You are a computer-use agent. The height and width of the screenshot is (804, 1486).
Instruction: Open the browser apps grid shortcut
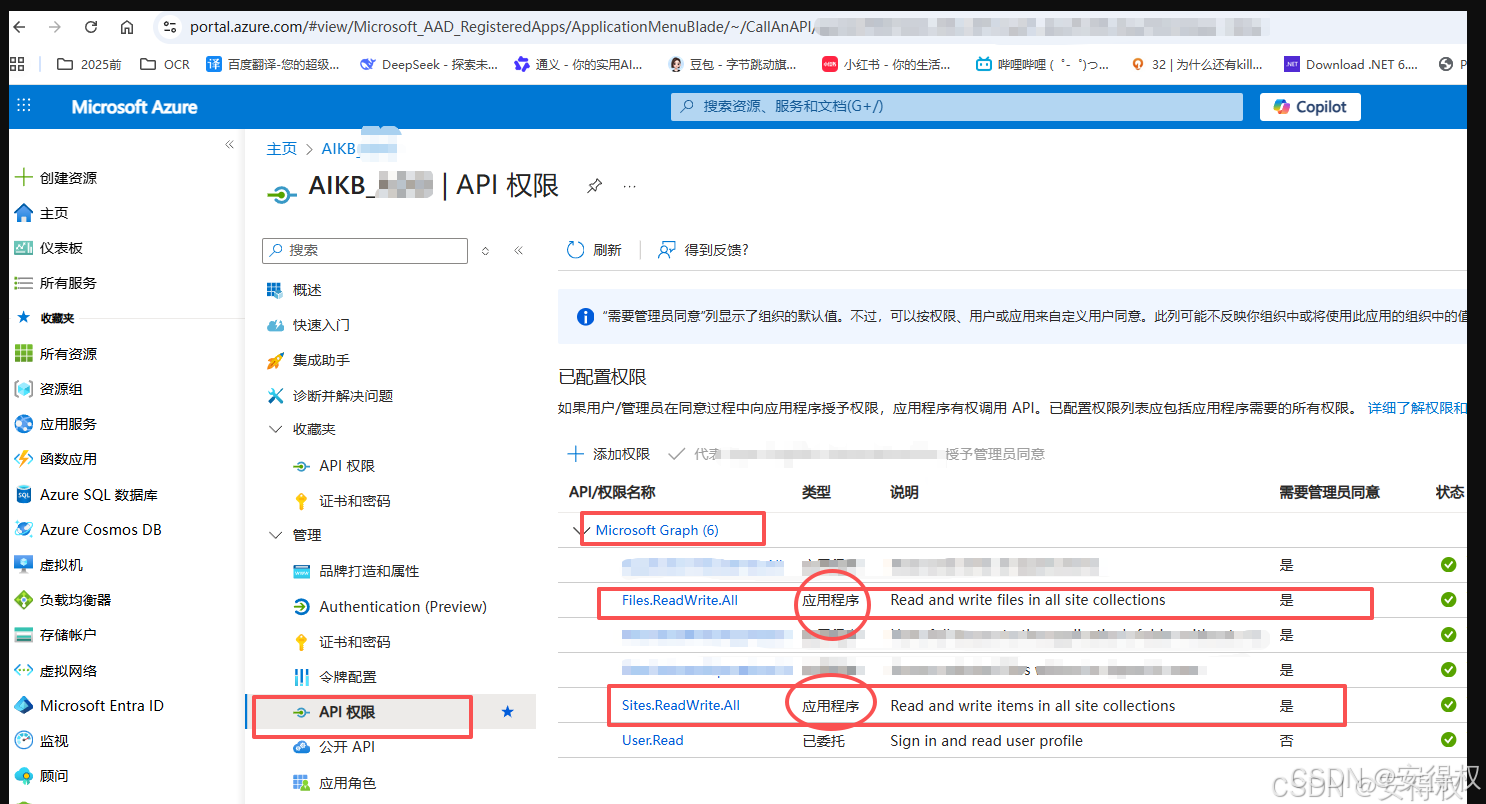coord(16,64)
